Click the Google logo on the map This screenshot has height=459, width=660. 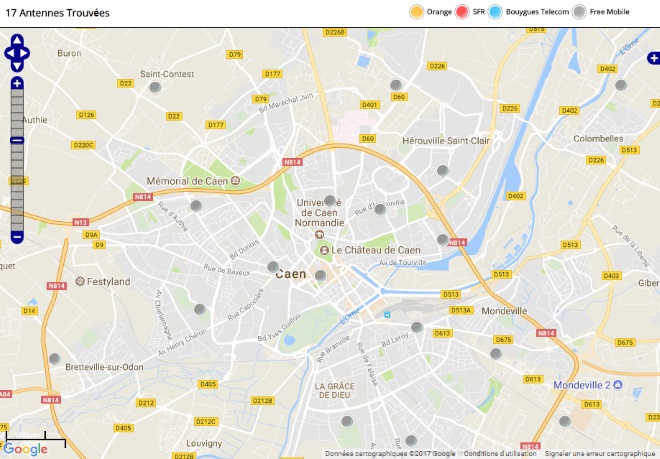pyautogui.click(x=25, y=449)
